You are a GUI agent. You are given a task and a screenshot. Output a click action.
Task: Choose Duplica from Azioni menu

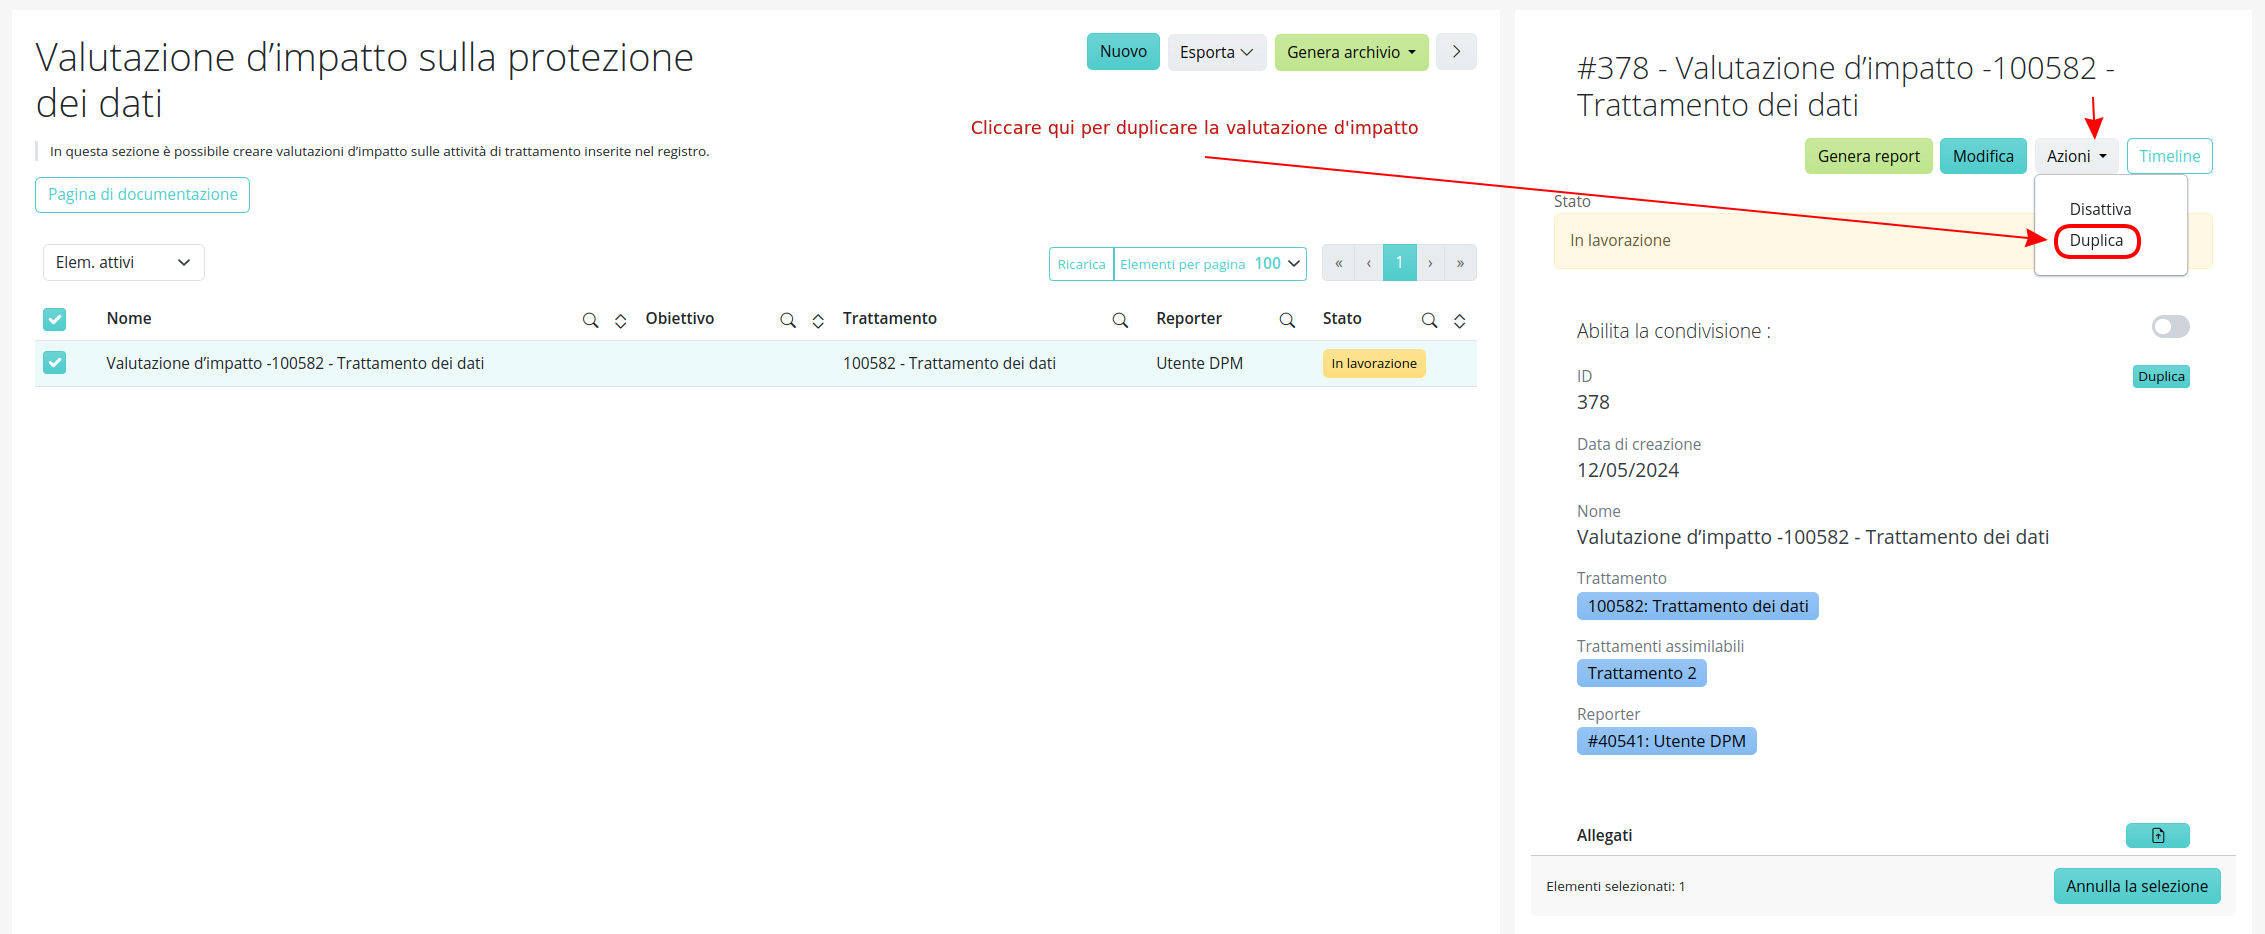(x=2096, y=240)
